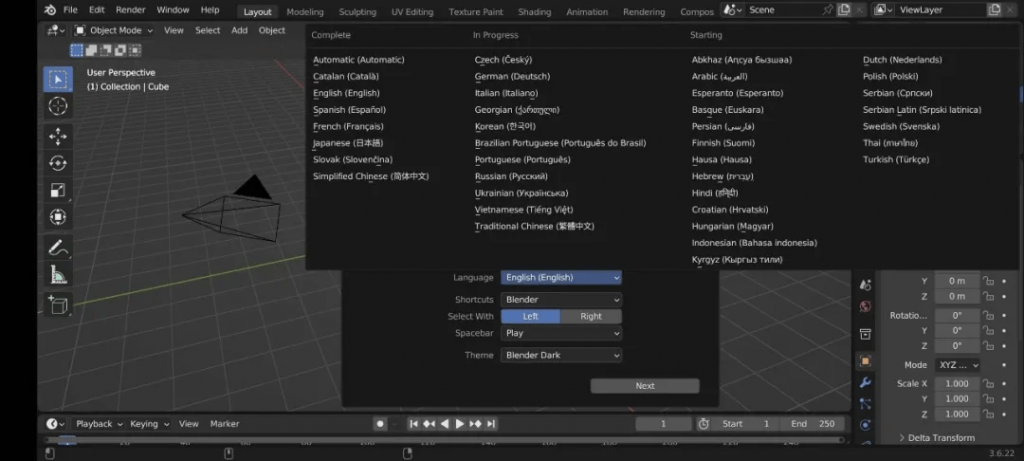
Task: Click the Add Cube tool icon
Action: (x=58, y=305)
